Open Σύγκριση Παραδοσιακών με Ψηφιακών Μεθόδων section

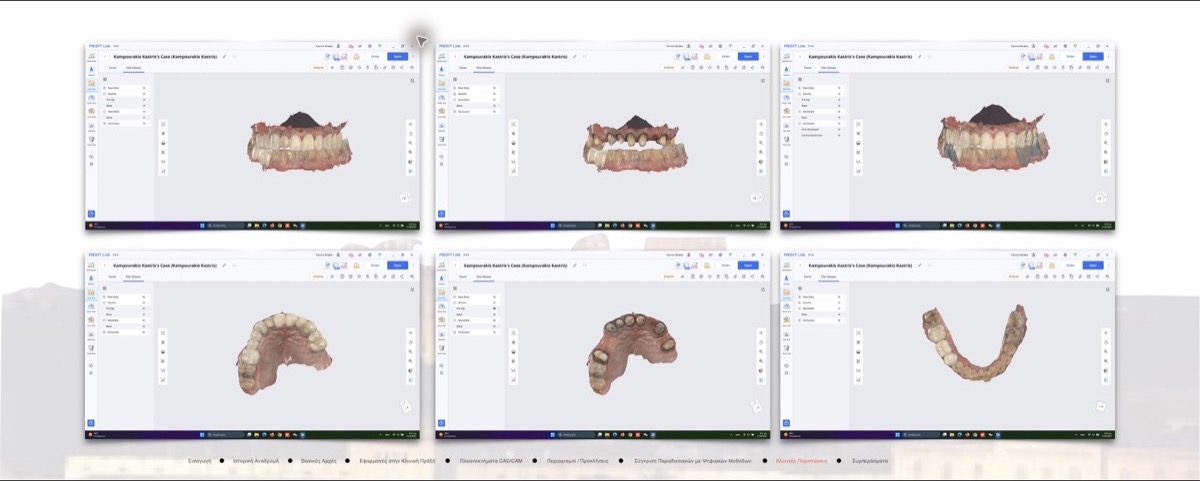[x=693, y=461]
